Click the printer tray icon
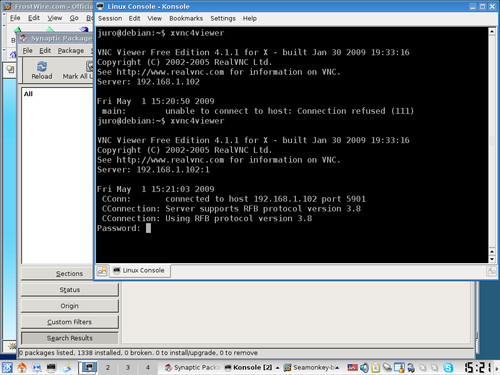500x375 pixels. click(411, 368)
